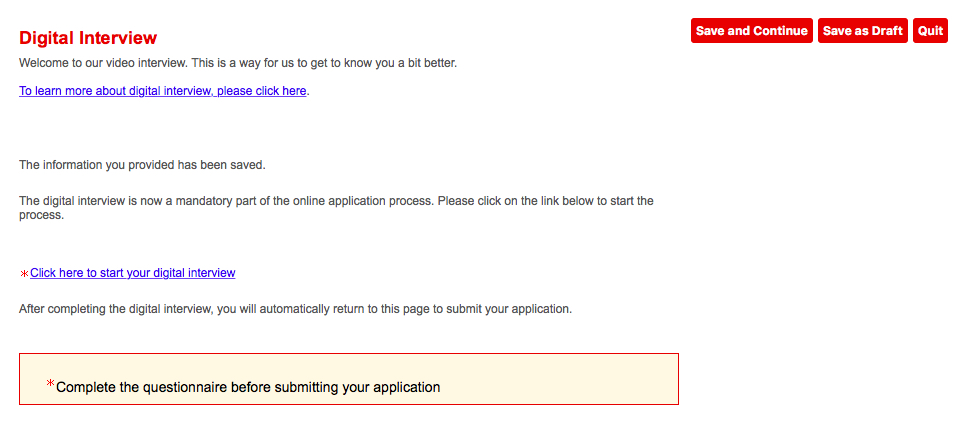The image size is (960, 433).
Task: Click the 'information you provided has been saved' message
Action: [142, 165]
